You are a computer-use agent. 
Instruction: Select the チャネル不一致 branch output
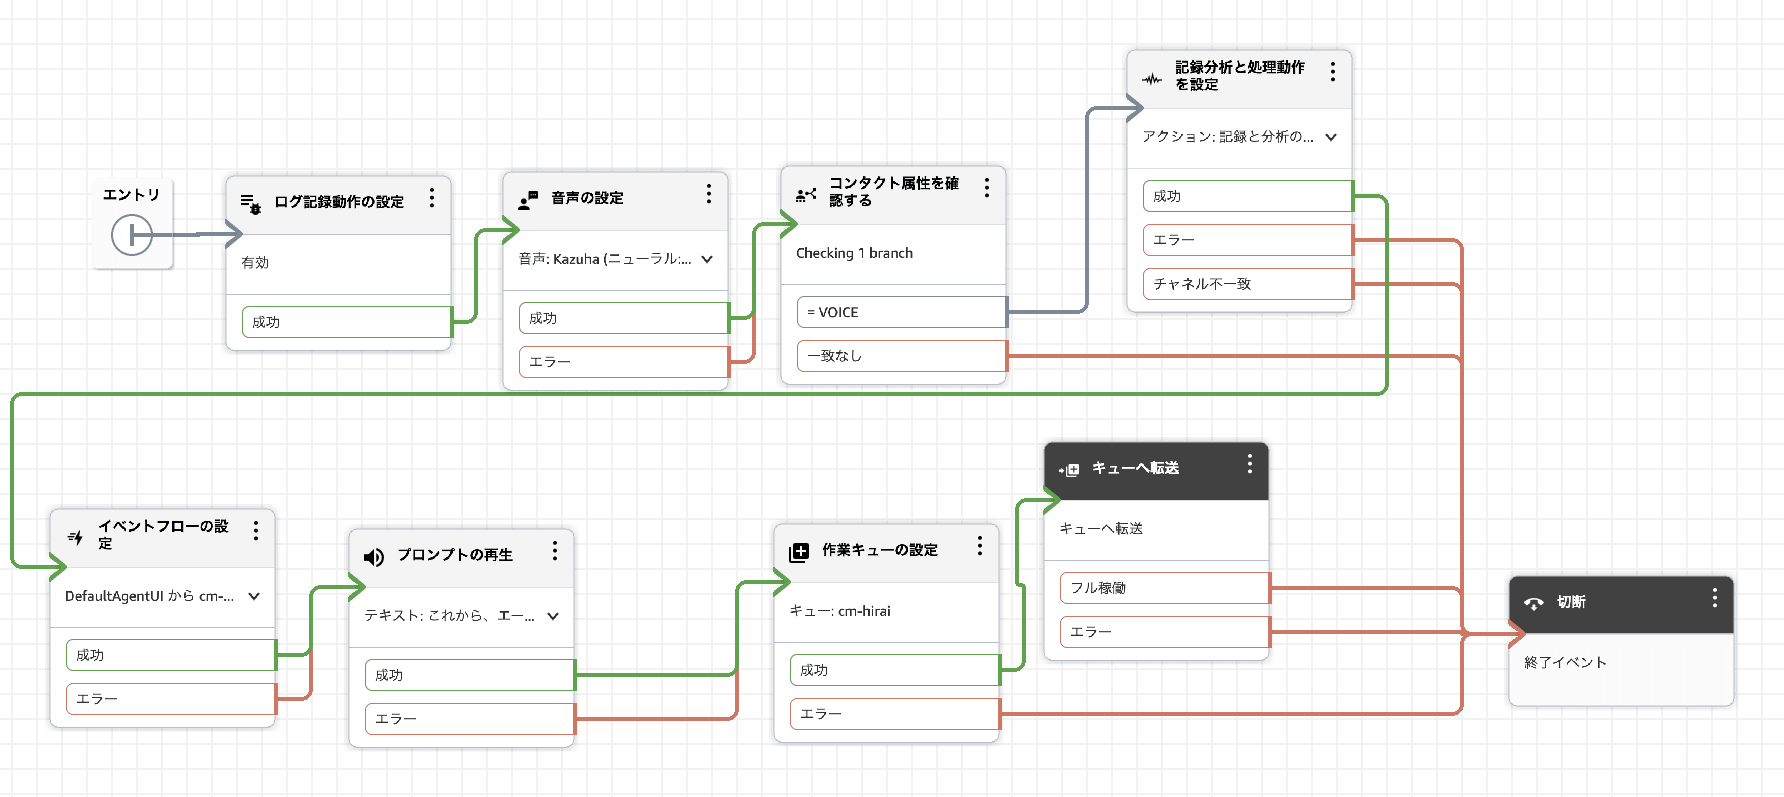tap(1248, 284)
